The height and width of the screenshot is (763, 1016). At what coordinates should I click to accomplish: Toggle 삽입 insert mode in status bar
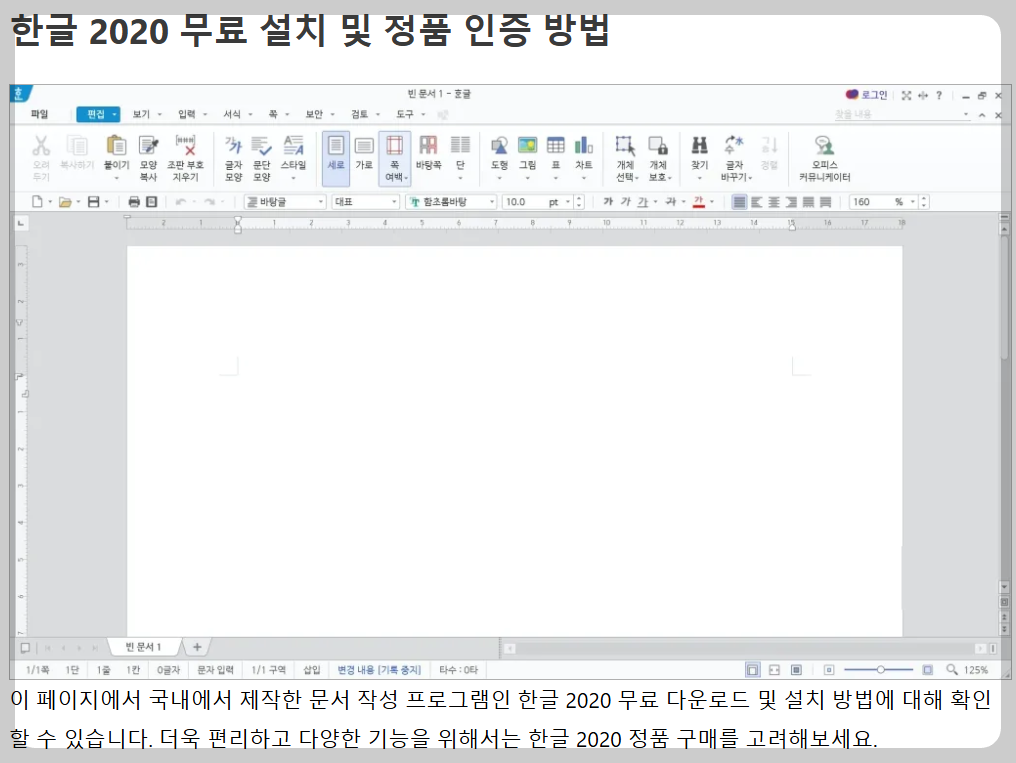pyautogui.click(x=312, y=670)
